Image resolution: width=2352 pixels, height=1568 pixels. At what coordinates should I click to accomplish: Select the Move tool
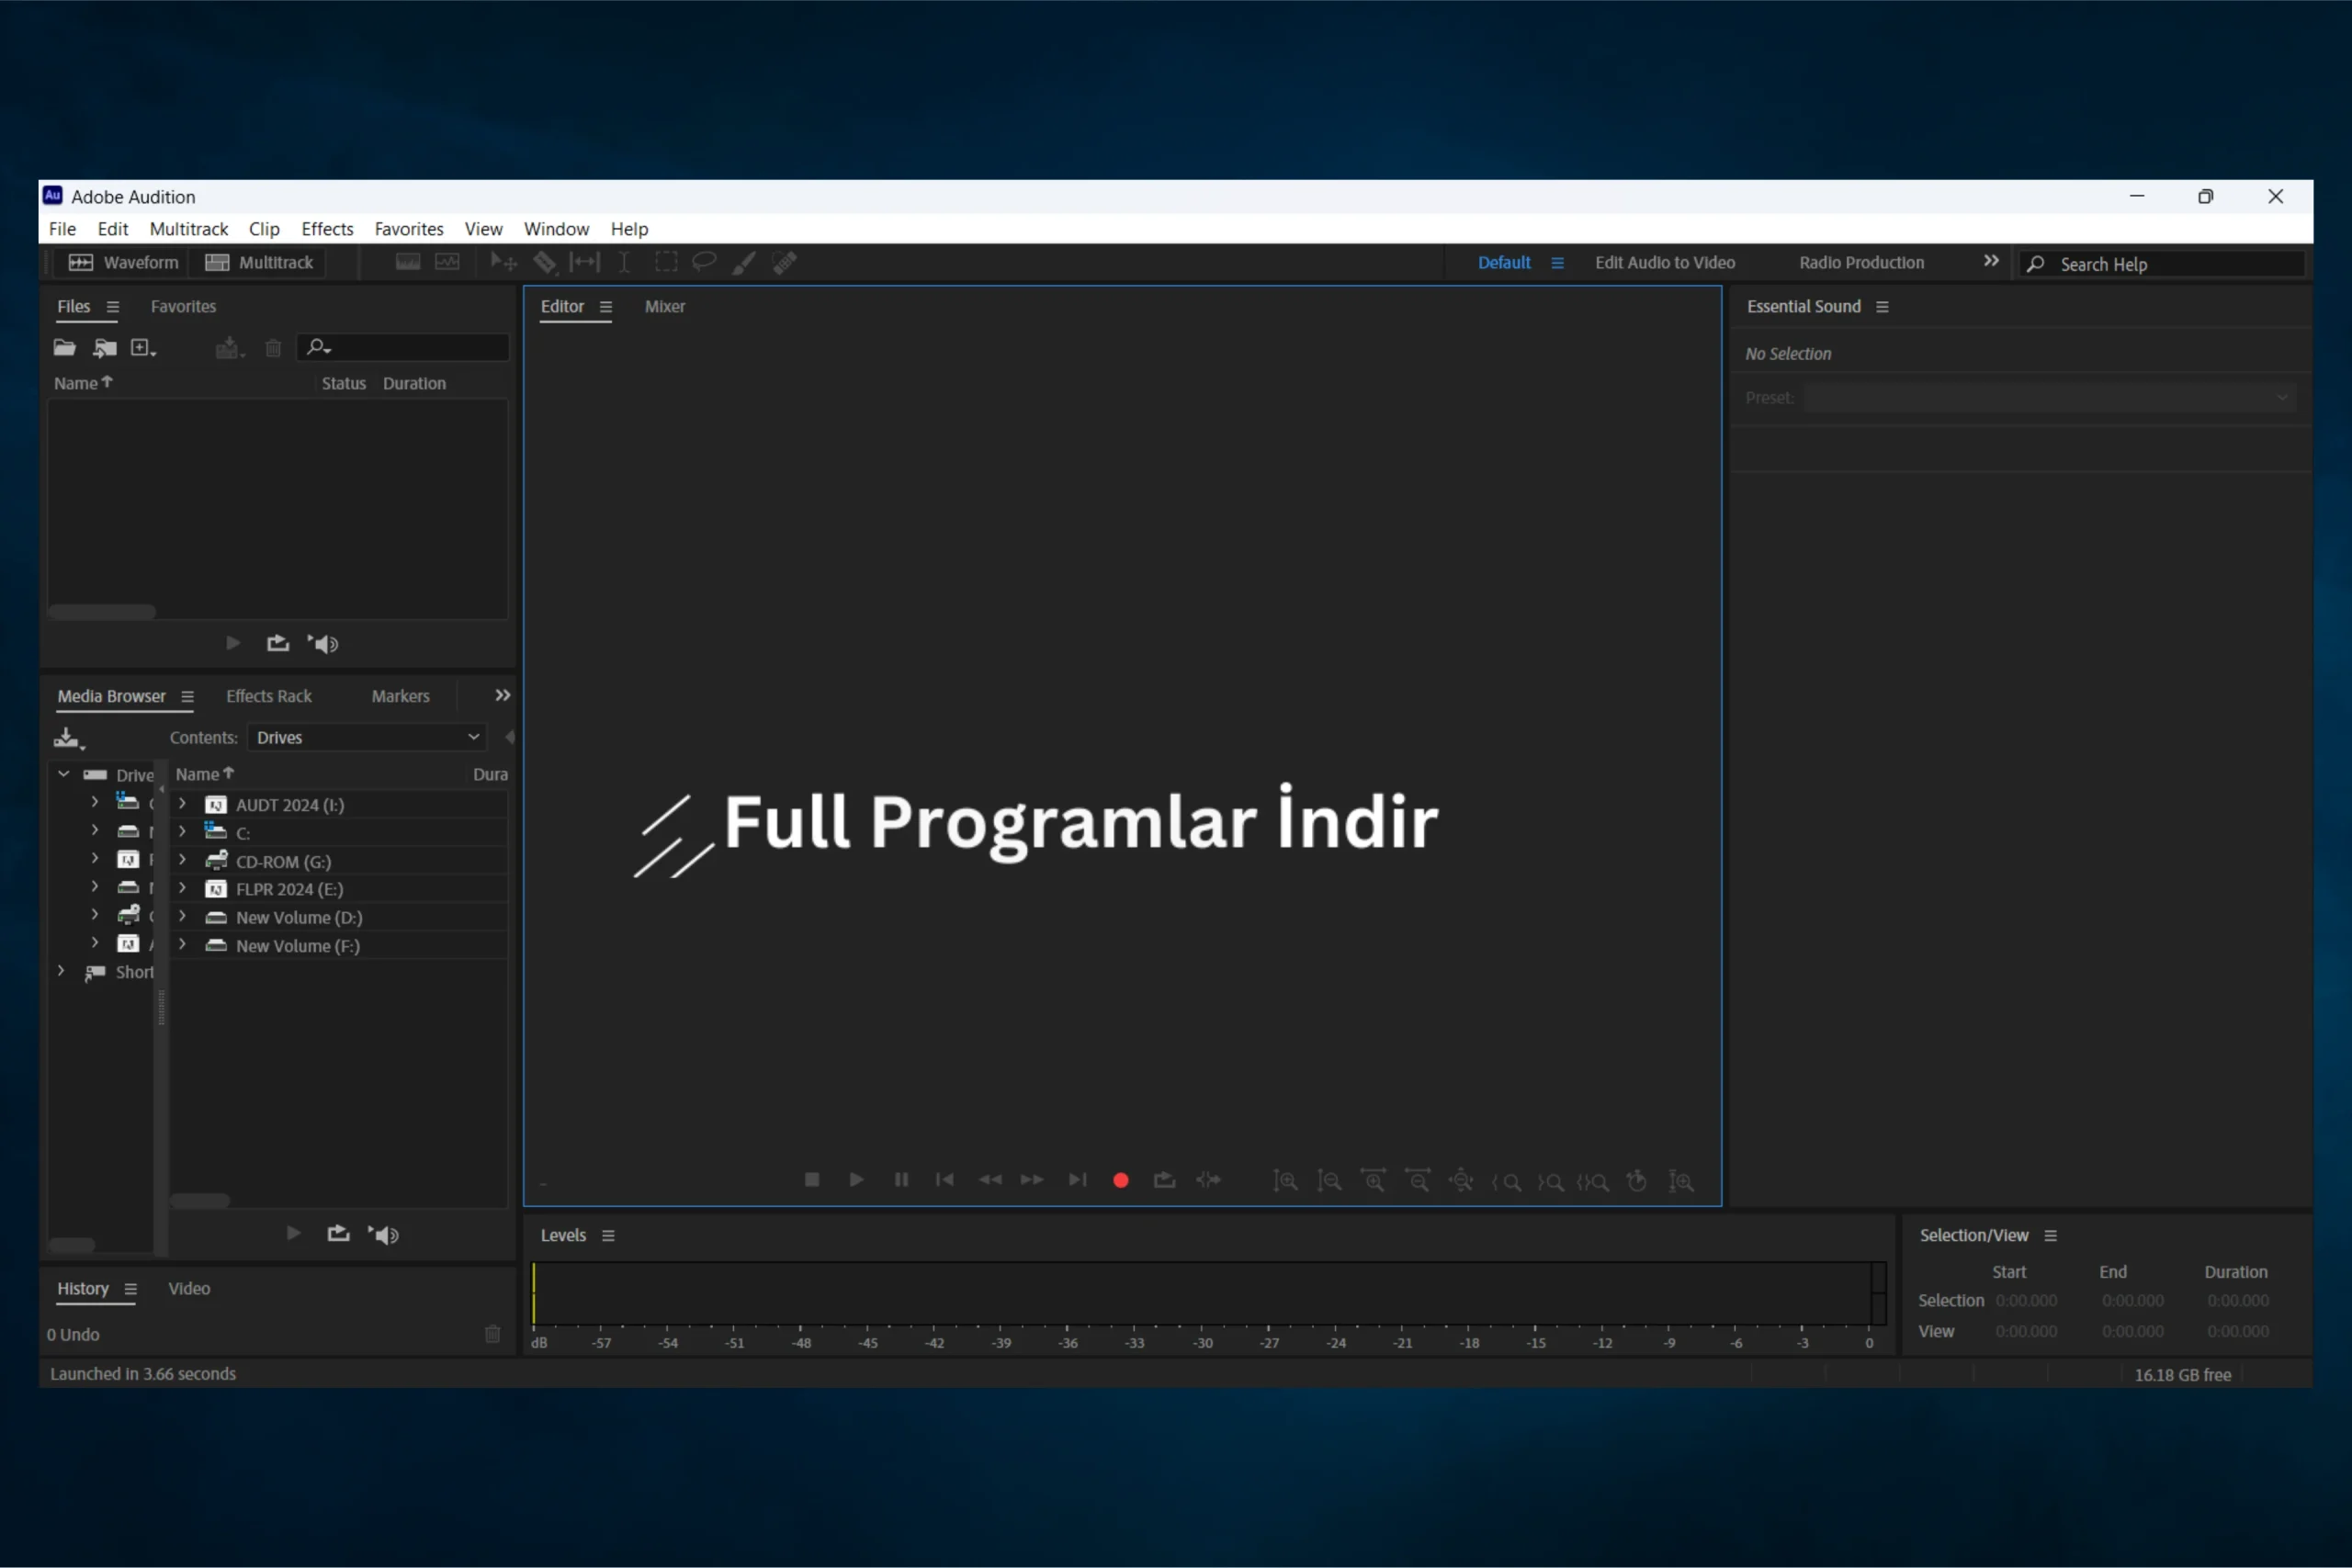tap(503, 262)
